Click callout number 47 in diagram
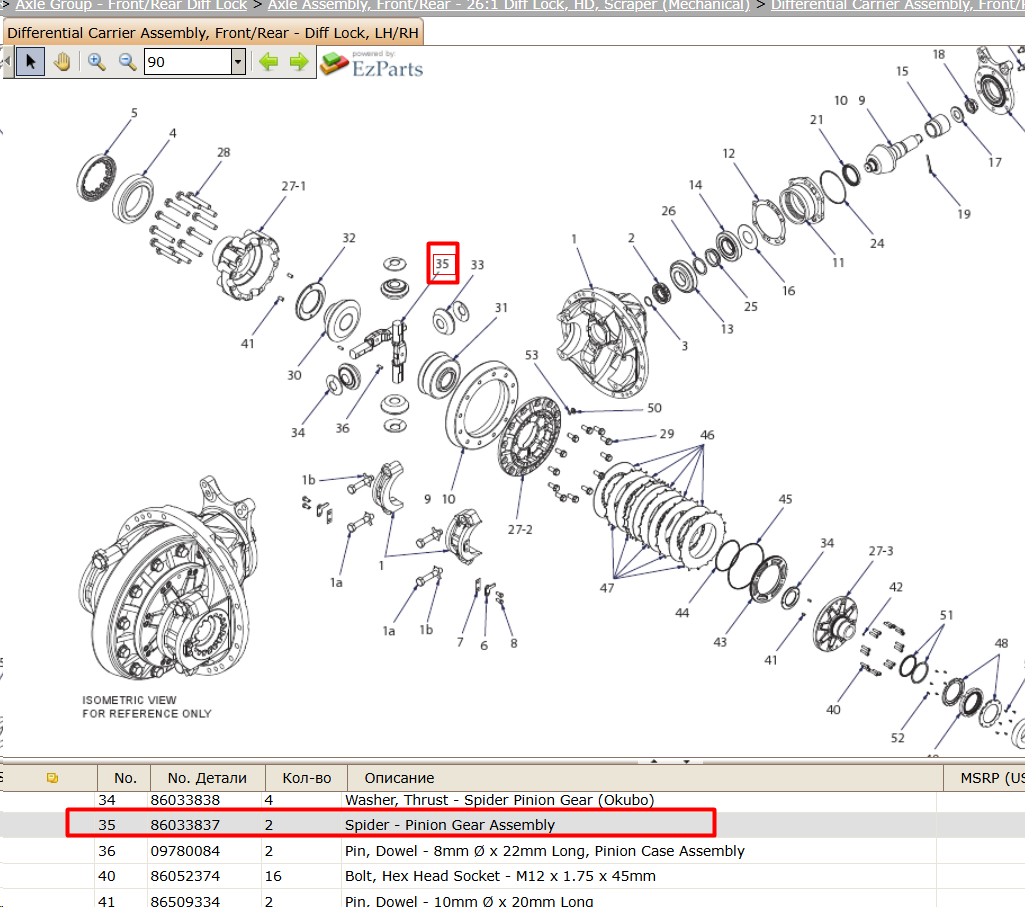The width and height of the screenshot is (1025, 907). tap(607, 588)
